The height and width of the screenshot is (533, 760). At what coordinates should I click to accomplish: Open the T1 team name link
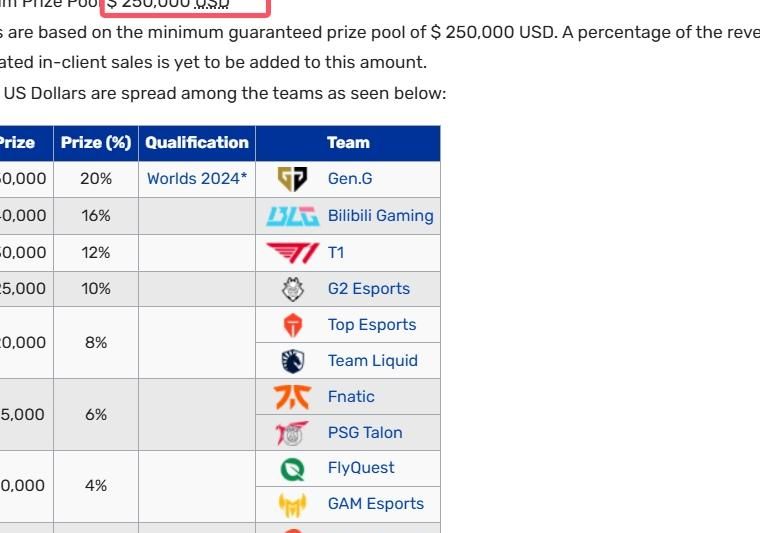[x=336, y=253]
